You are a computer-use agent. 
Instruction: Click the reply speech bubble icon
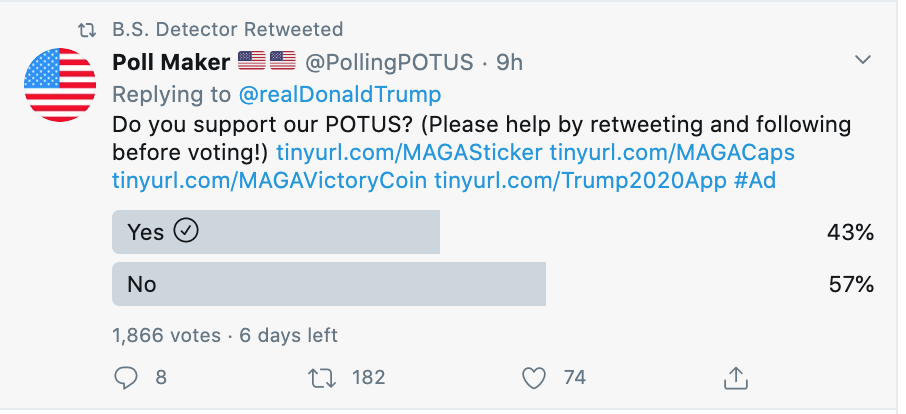pos(126,378)
